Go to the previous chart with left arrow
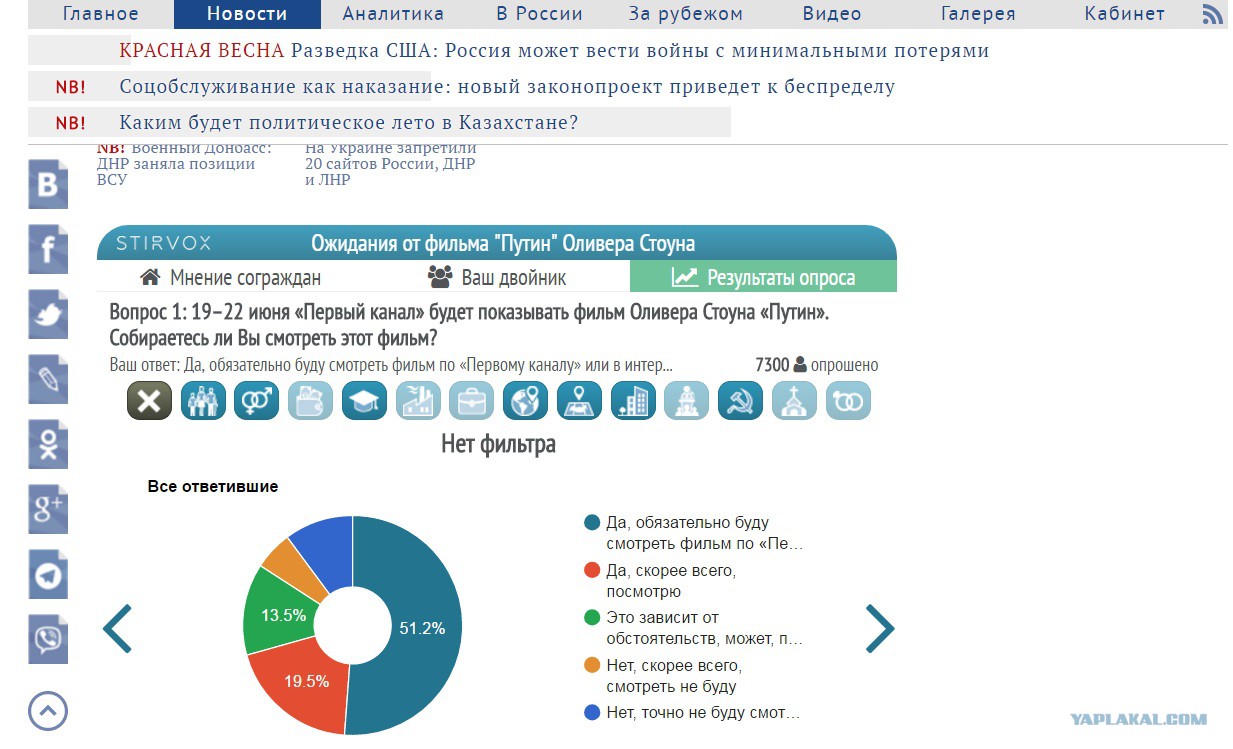 coord(117,628)
